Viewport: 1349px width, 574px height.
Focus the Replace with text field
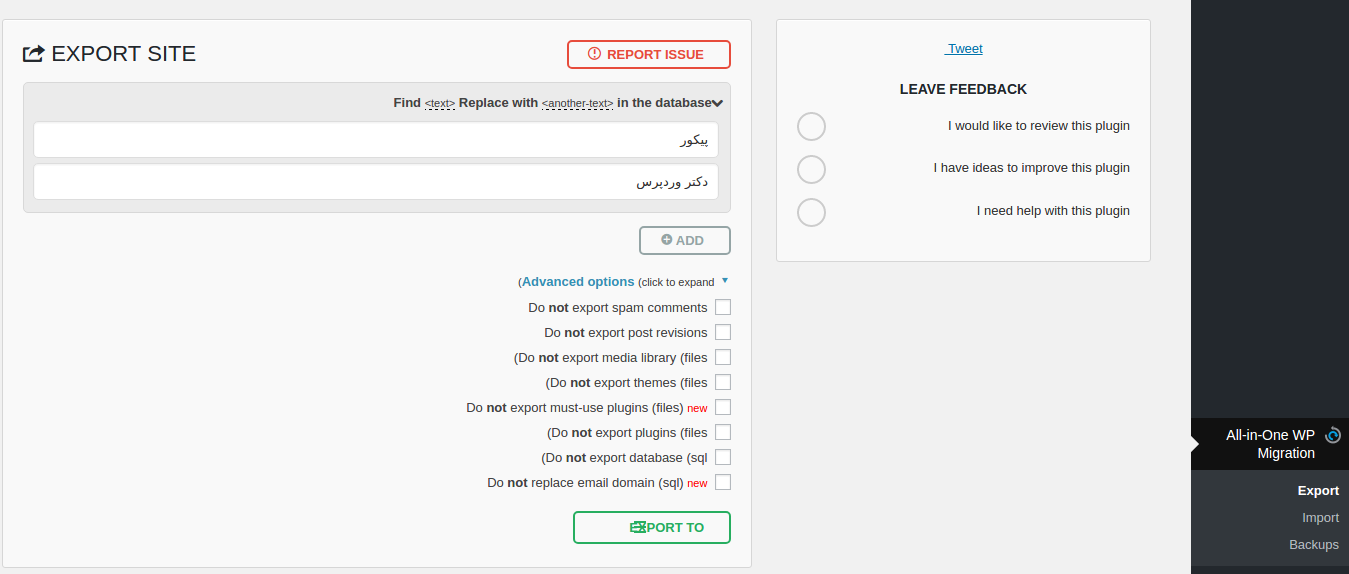376,182
